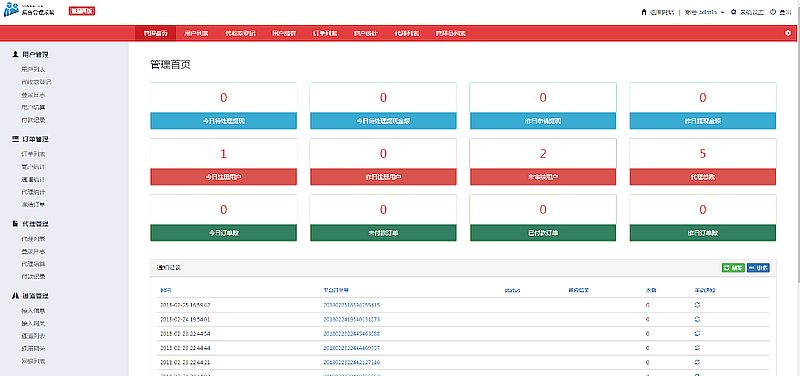800x376 pixels.
Task: Click the blue people logo icon
Action: (11, 10)
